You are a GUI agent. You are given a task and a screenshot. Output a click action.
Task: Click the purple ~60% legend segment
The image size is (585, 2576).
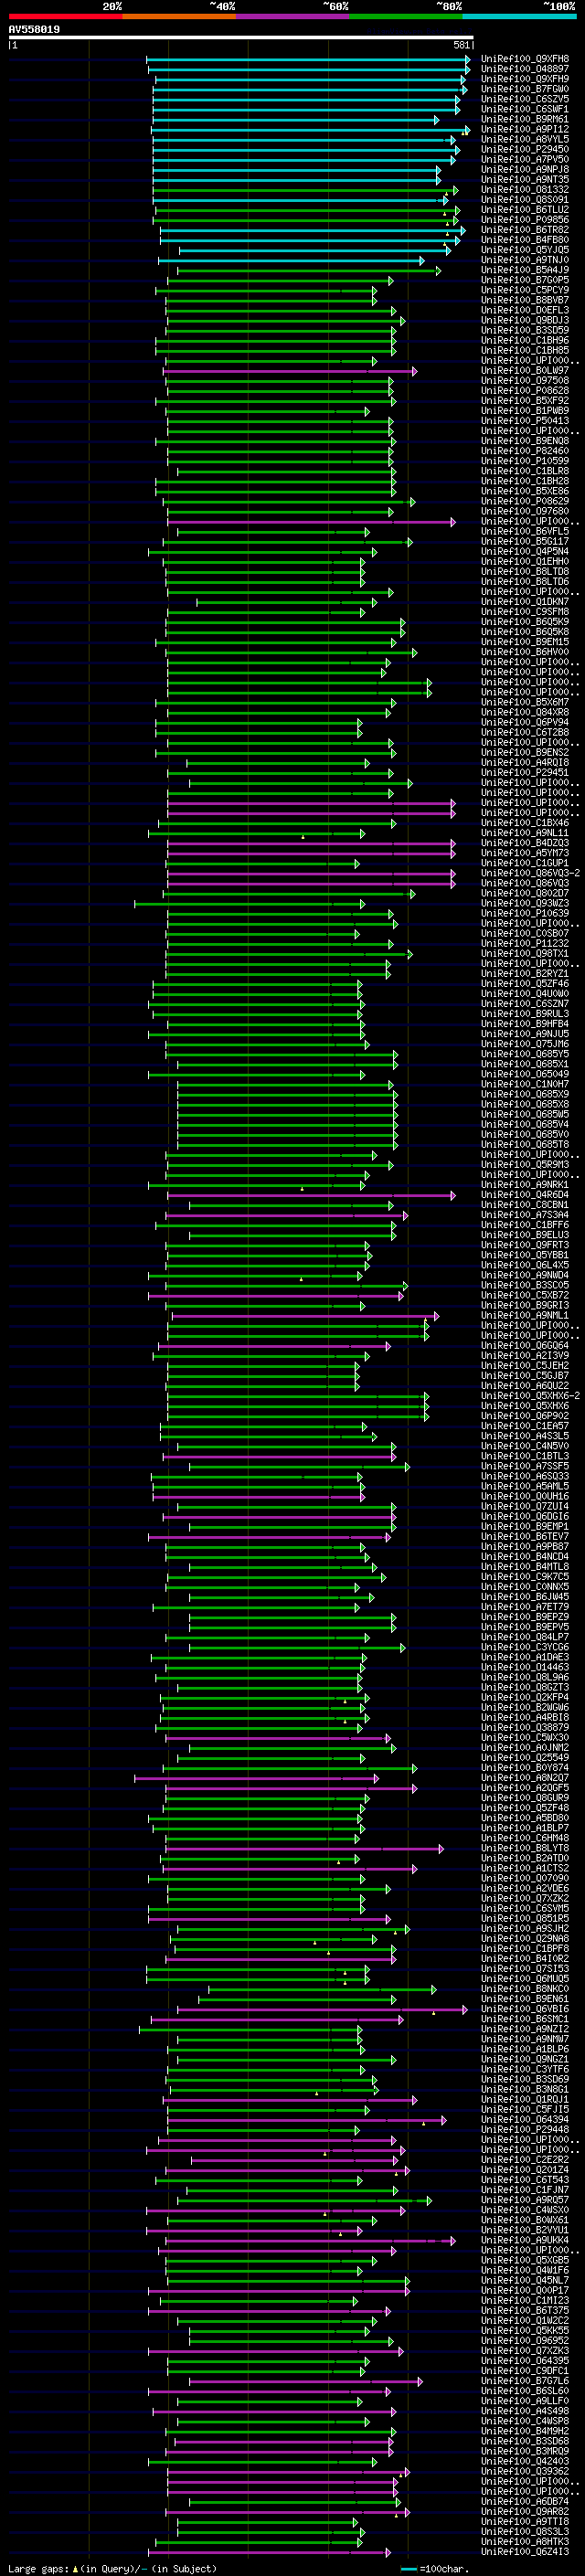293,16
